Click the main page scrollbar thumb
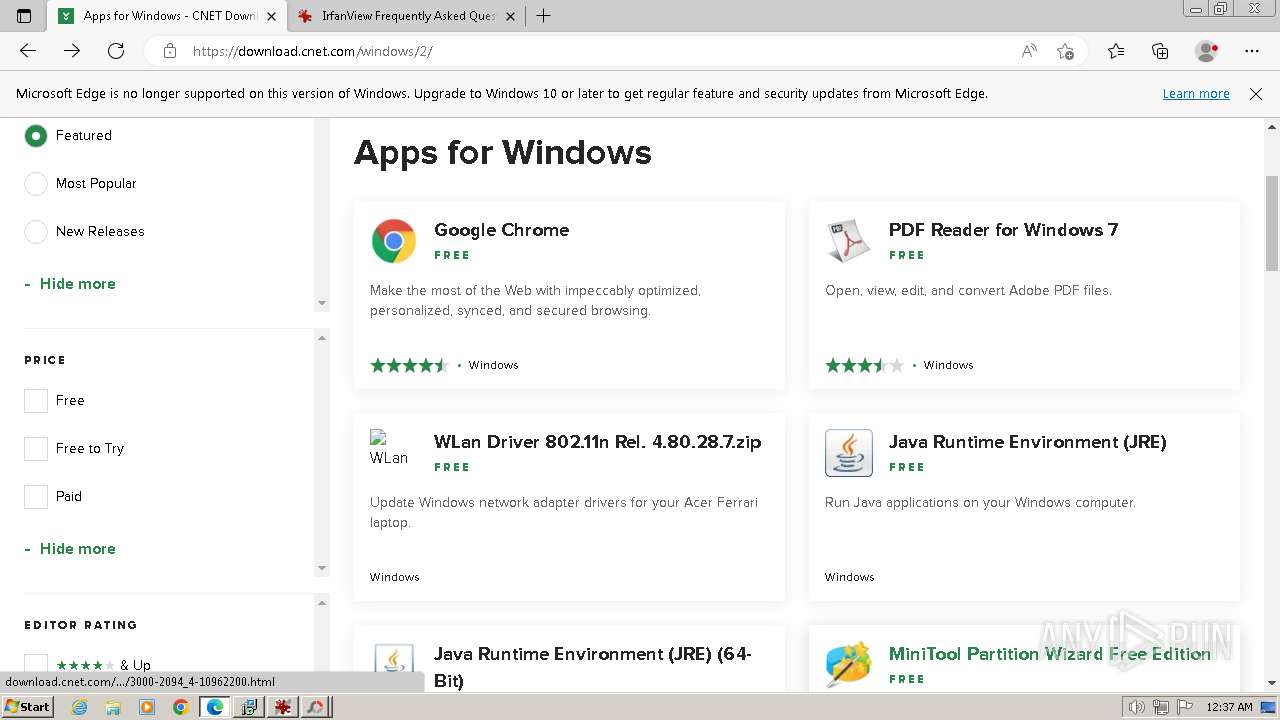 coord(1272,222)
